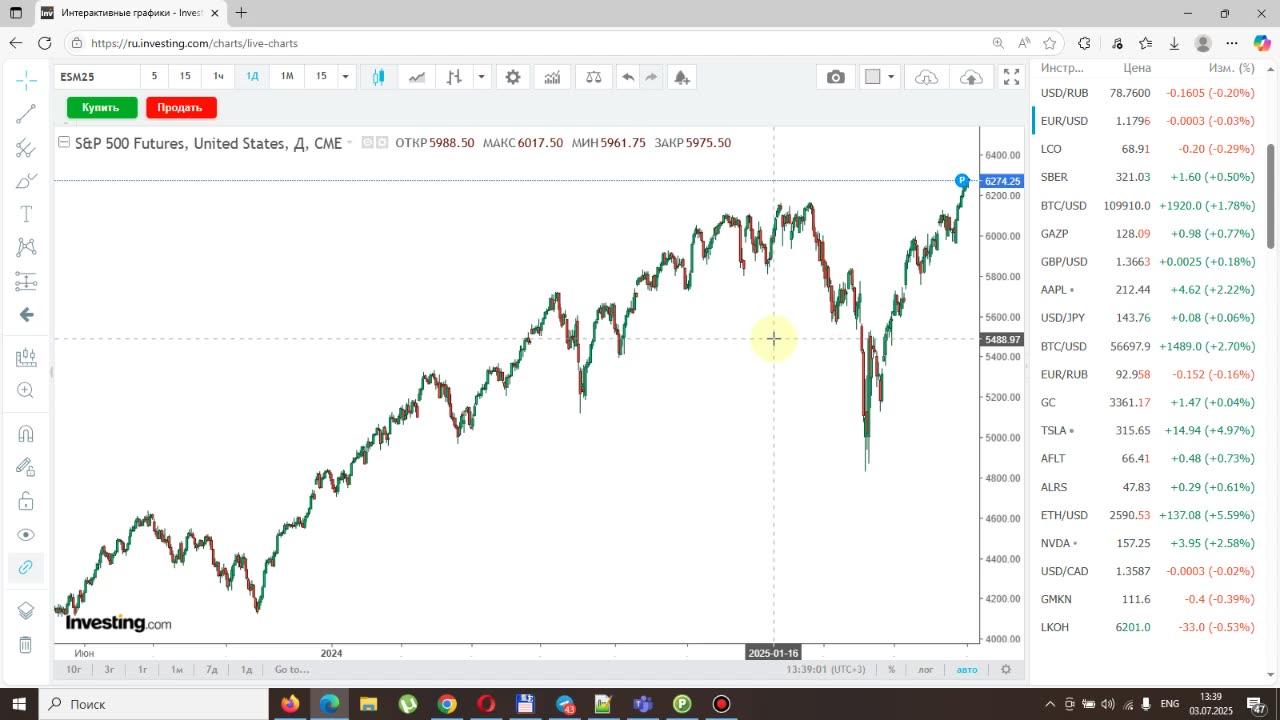This screenshot has width=1280, height=720.
Task: Set chart range to 1м
Action: point(177,670)
